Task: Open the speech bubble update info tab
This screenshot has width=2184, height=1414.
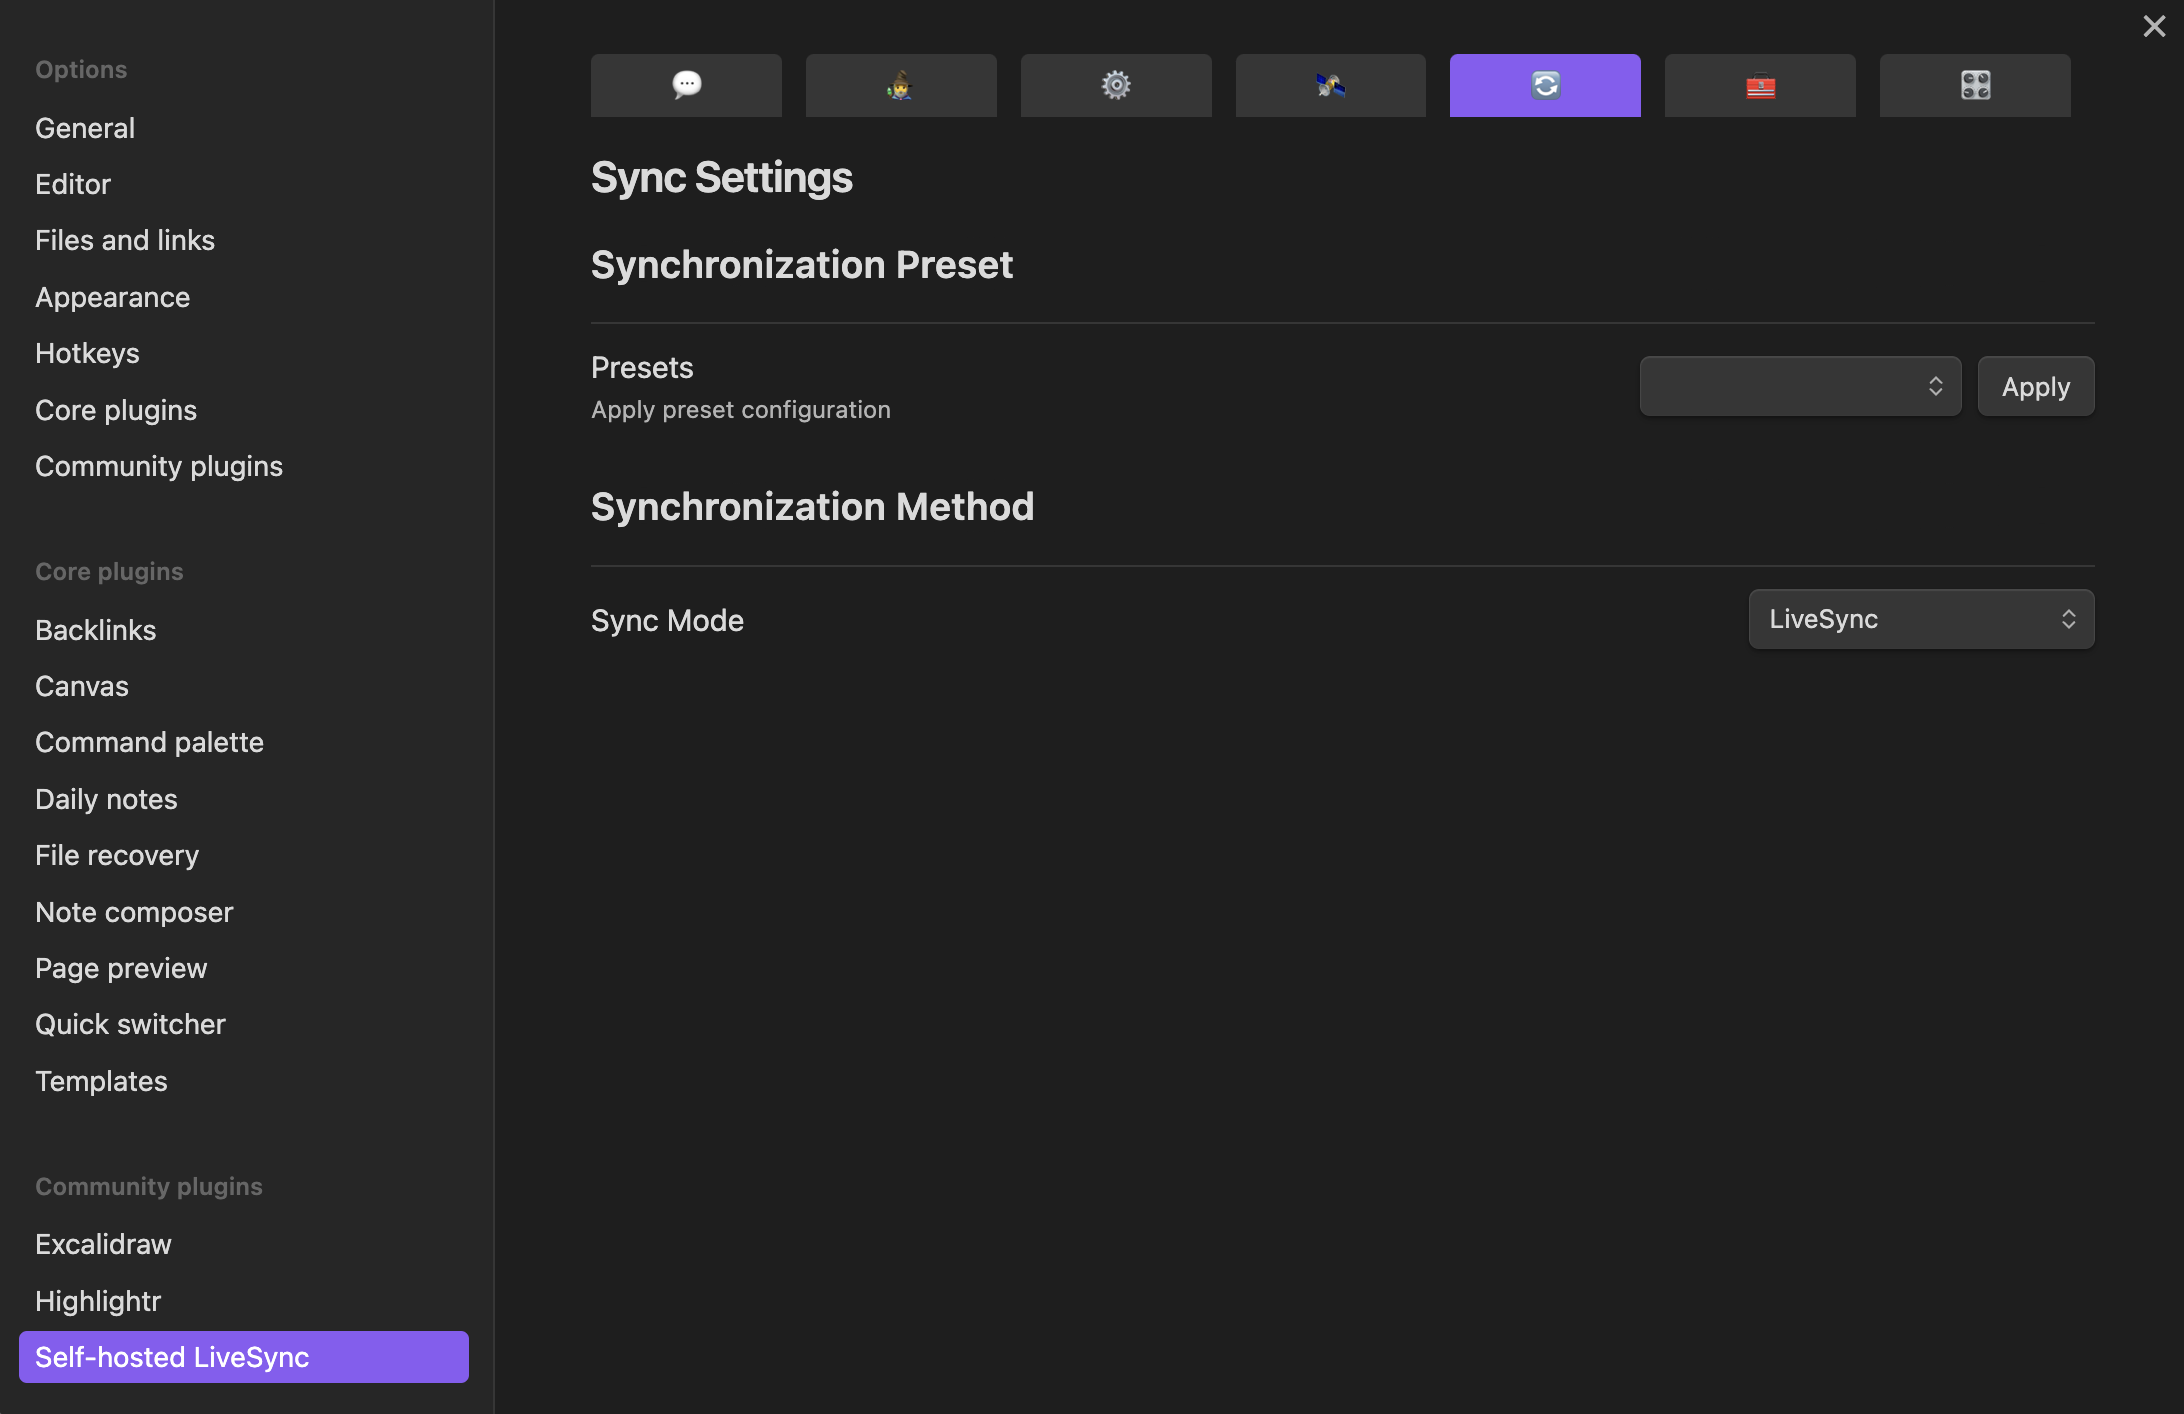Action: click(686, 85)
